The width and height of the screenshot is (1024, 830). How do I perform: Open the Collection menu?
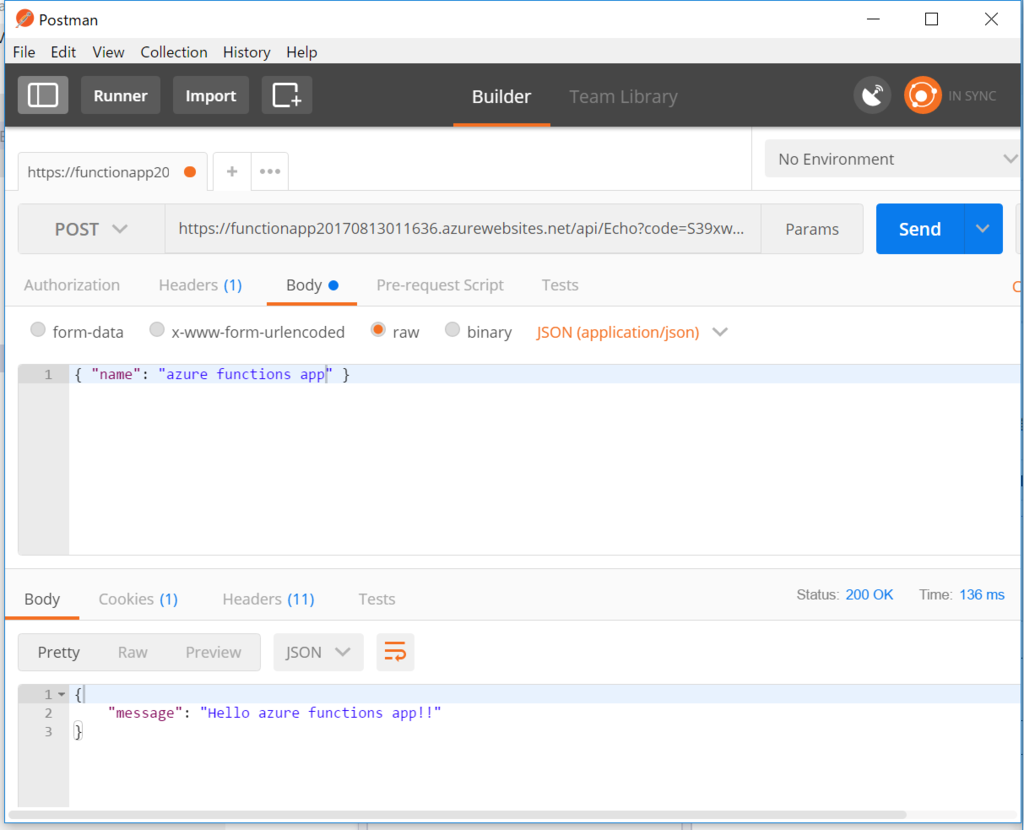pos(174,52)
